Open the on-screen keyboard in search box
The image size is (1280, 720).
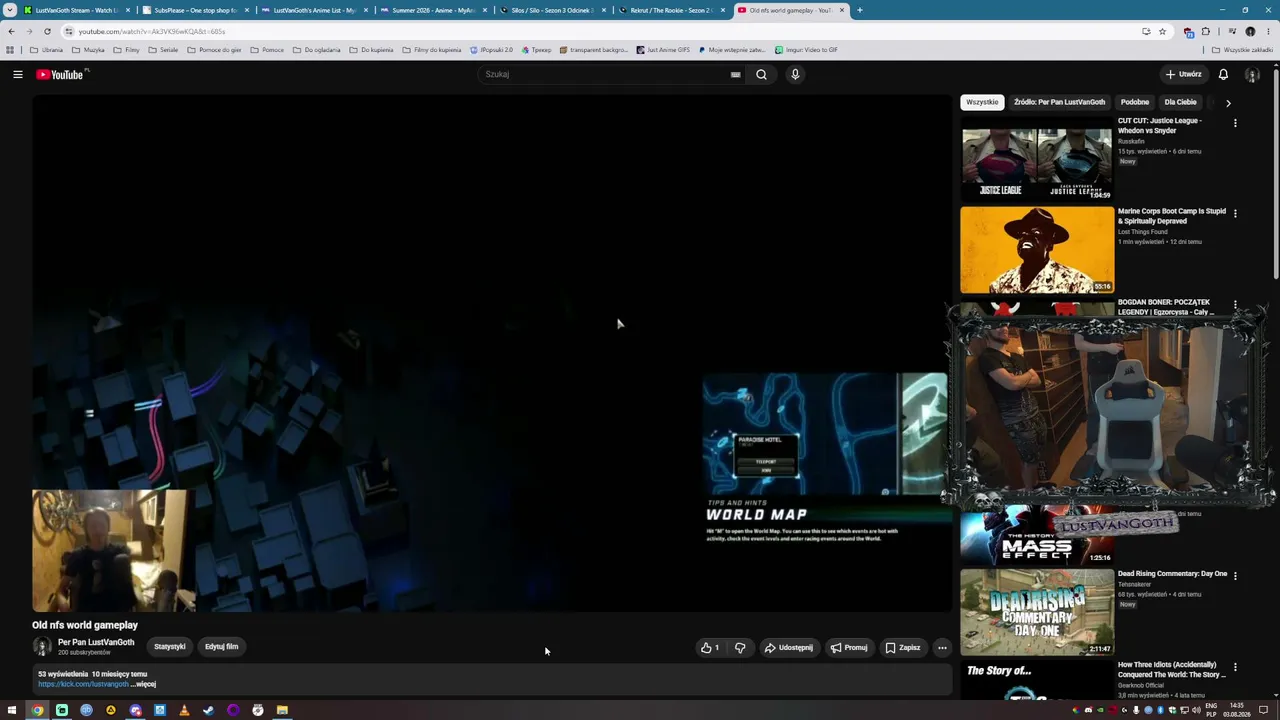(735, 74)
